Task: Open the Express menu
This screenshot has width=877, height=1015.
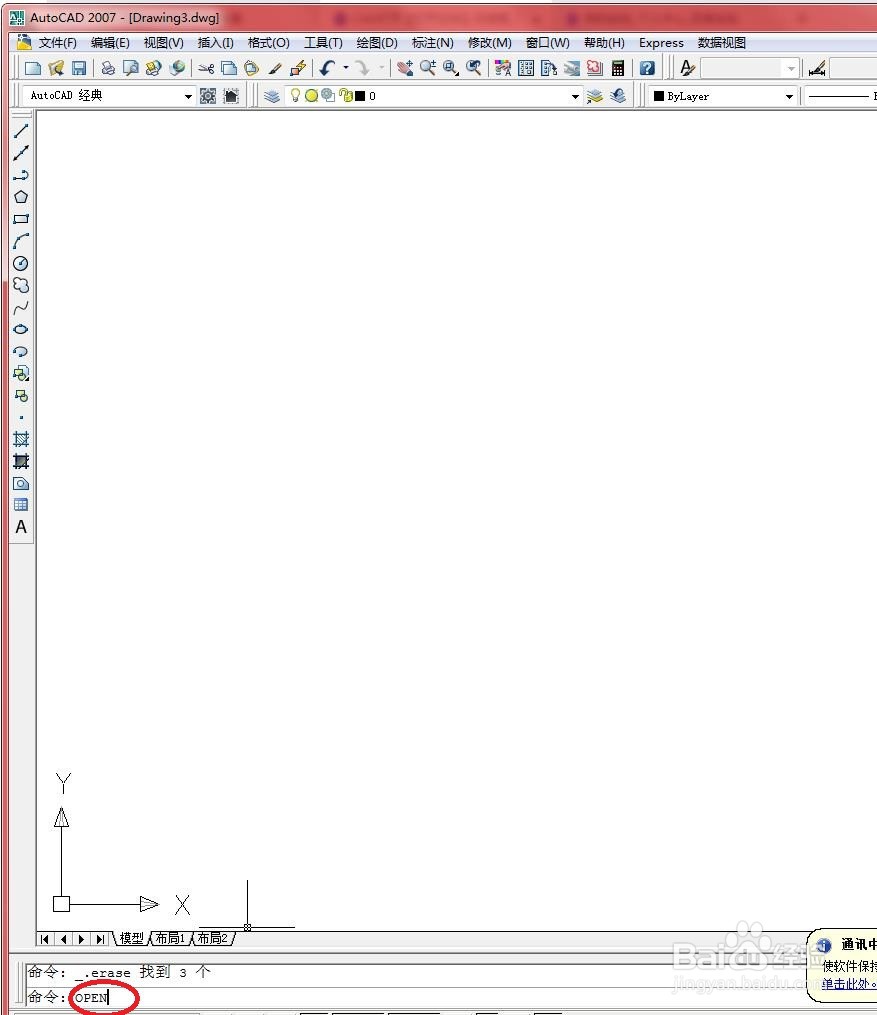Action: (661, 43)
